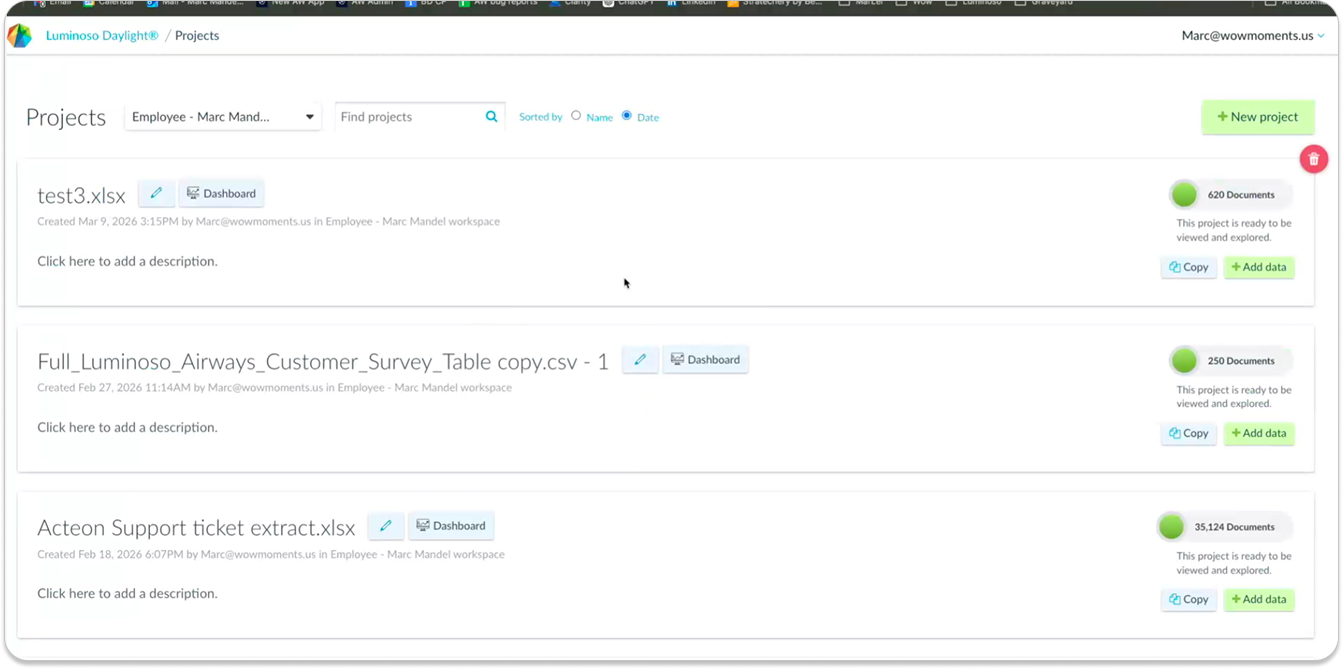Select the Date sort option
The width and height of the screenshot is (1343, 669).
(627, 116)
